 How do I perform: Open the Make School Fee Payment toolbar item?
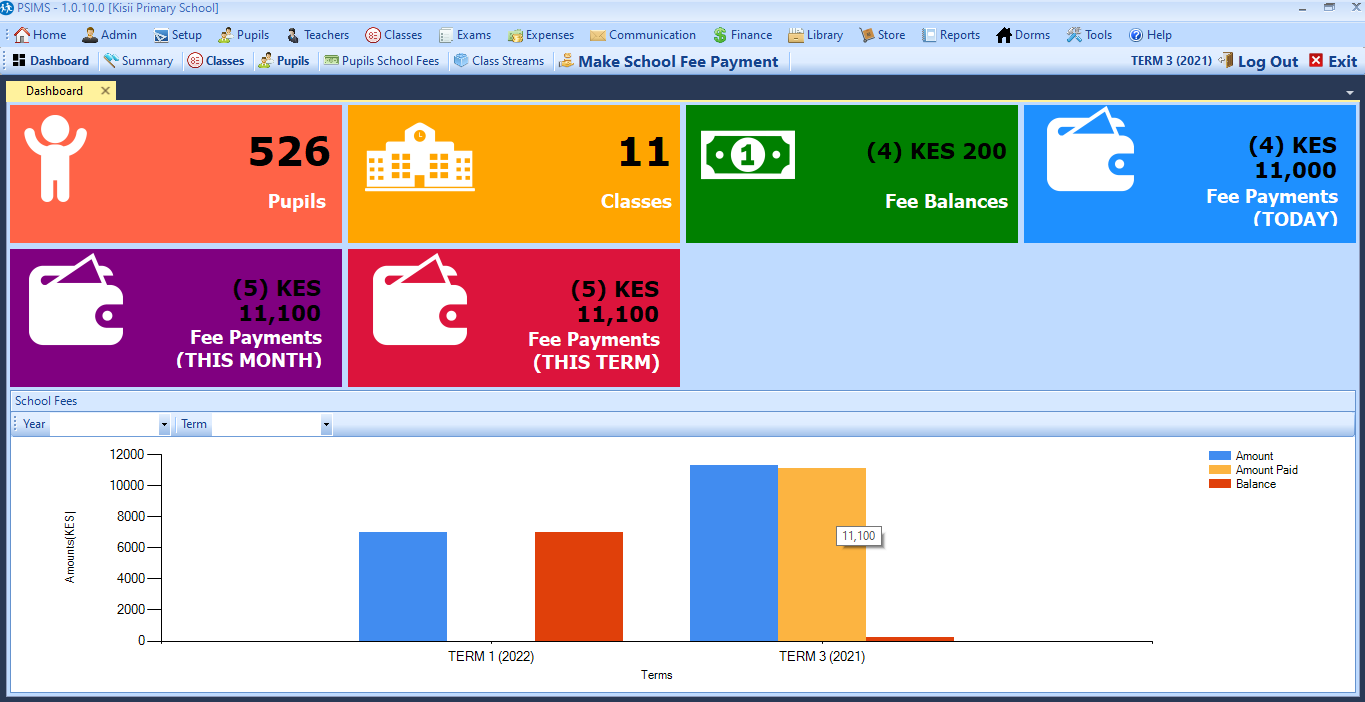[x=667, y=61]
